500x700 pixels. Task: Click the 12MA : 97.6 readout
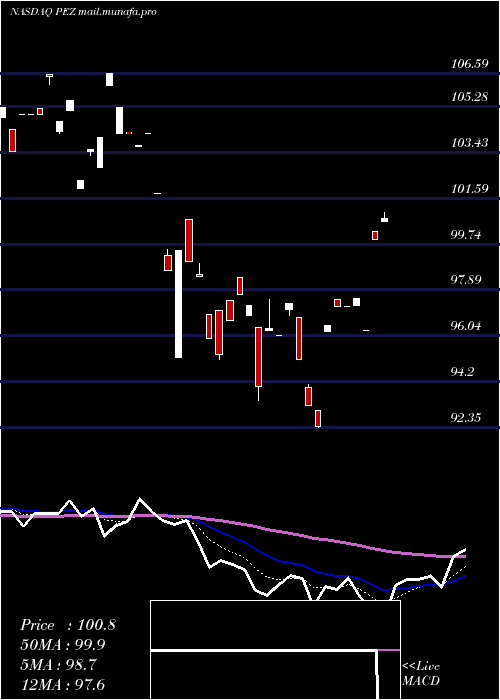pos(62,685)
